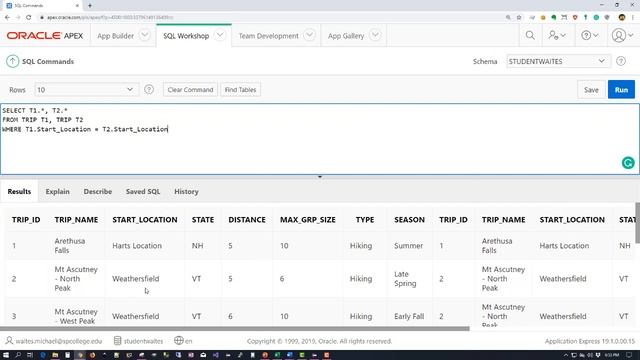Click the Windows taskbar search icon

click(x=18, y=355)
